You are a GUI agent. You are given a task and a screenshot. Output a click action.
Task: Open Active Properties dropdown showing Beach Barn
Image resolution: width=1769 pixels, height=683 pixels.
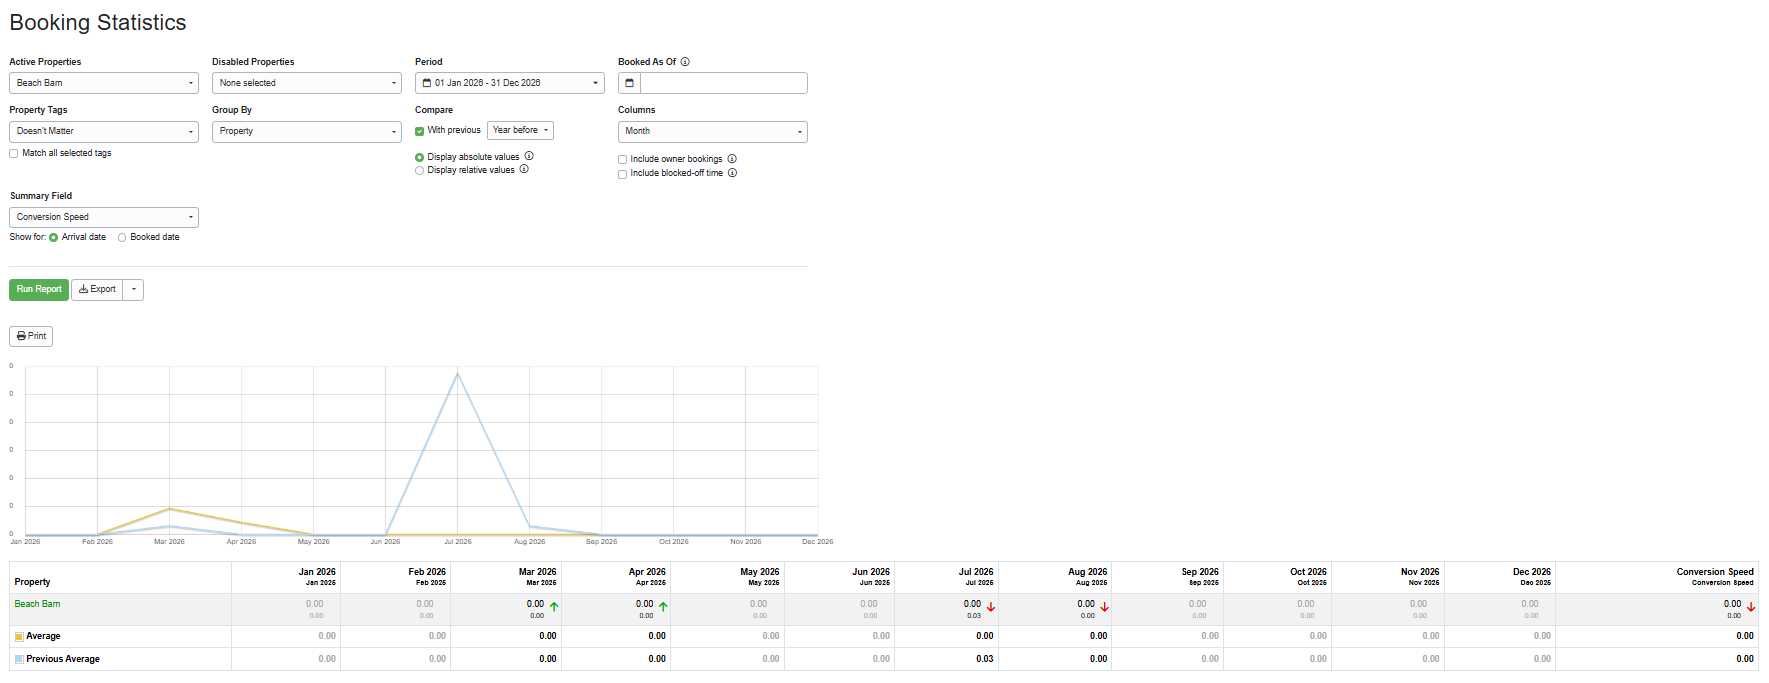click(104, 83)
